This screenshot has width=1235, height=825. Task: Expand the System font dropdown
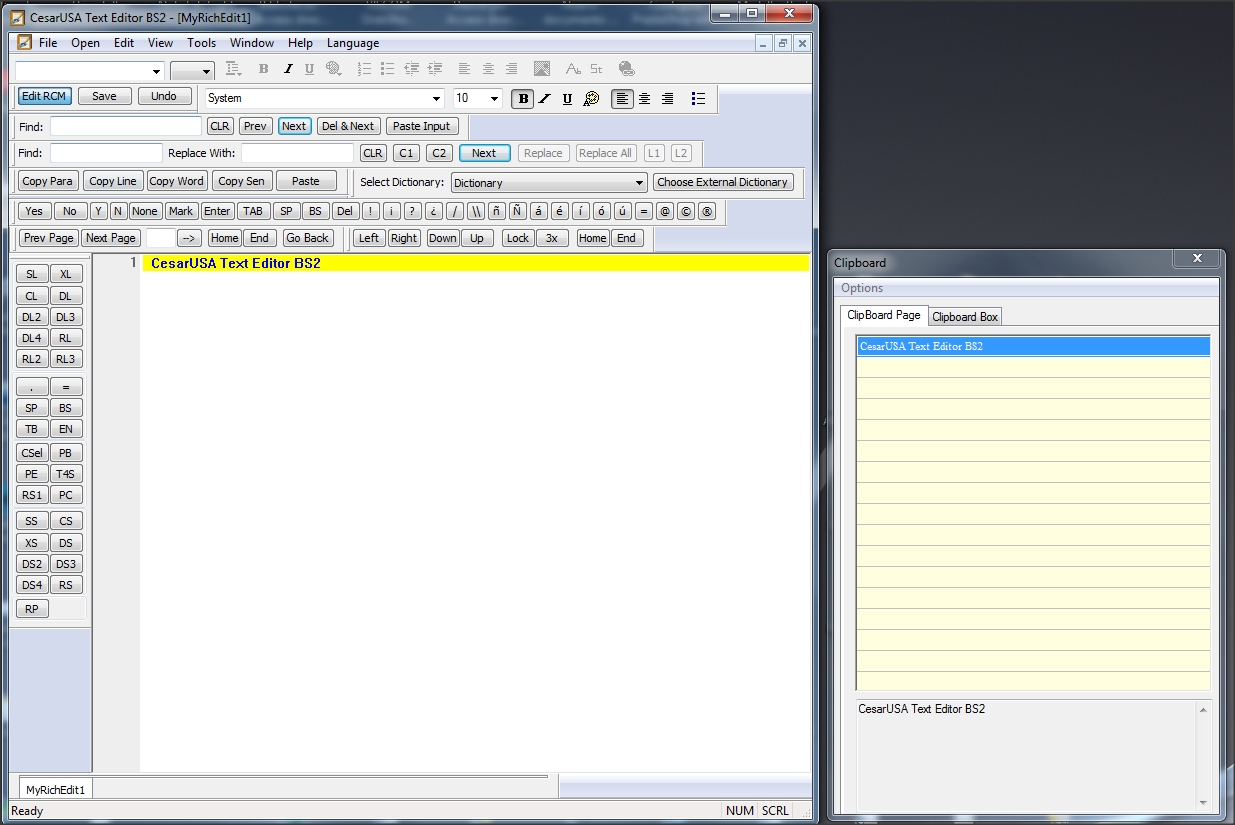click(436, 98)
